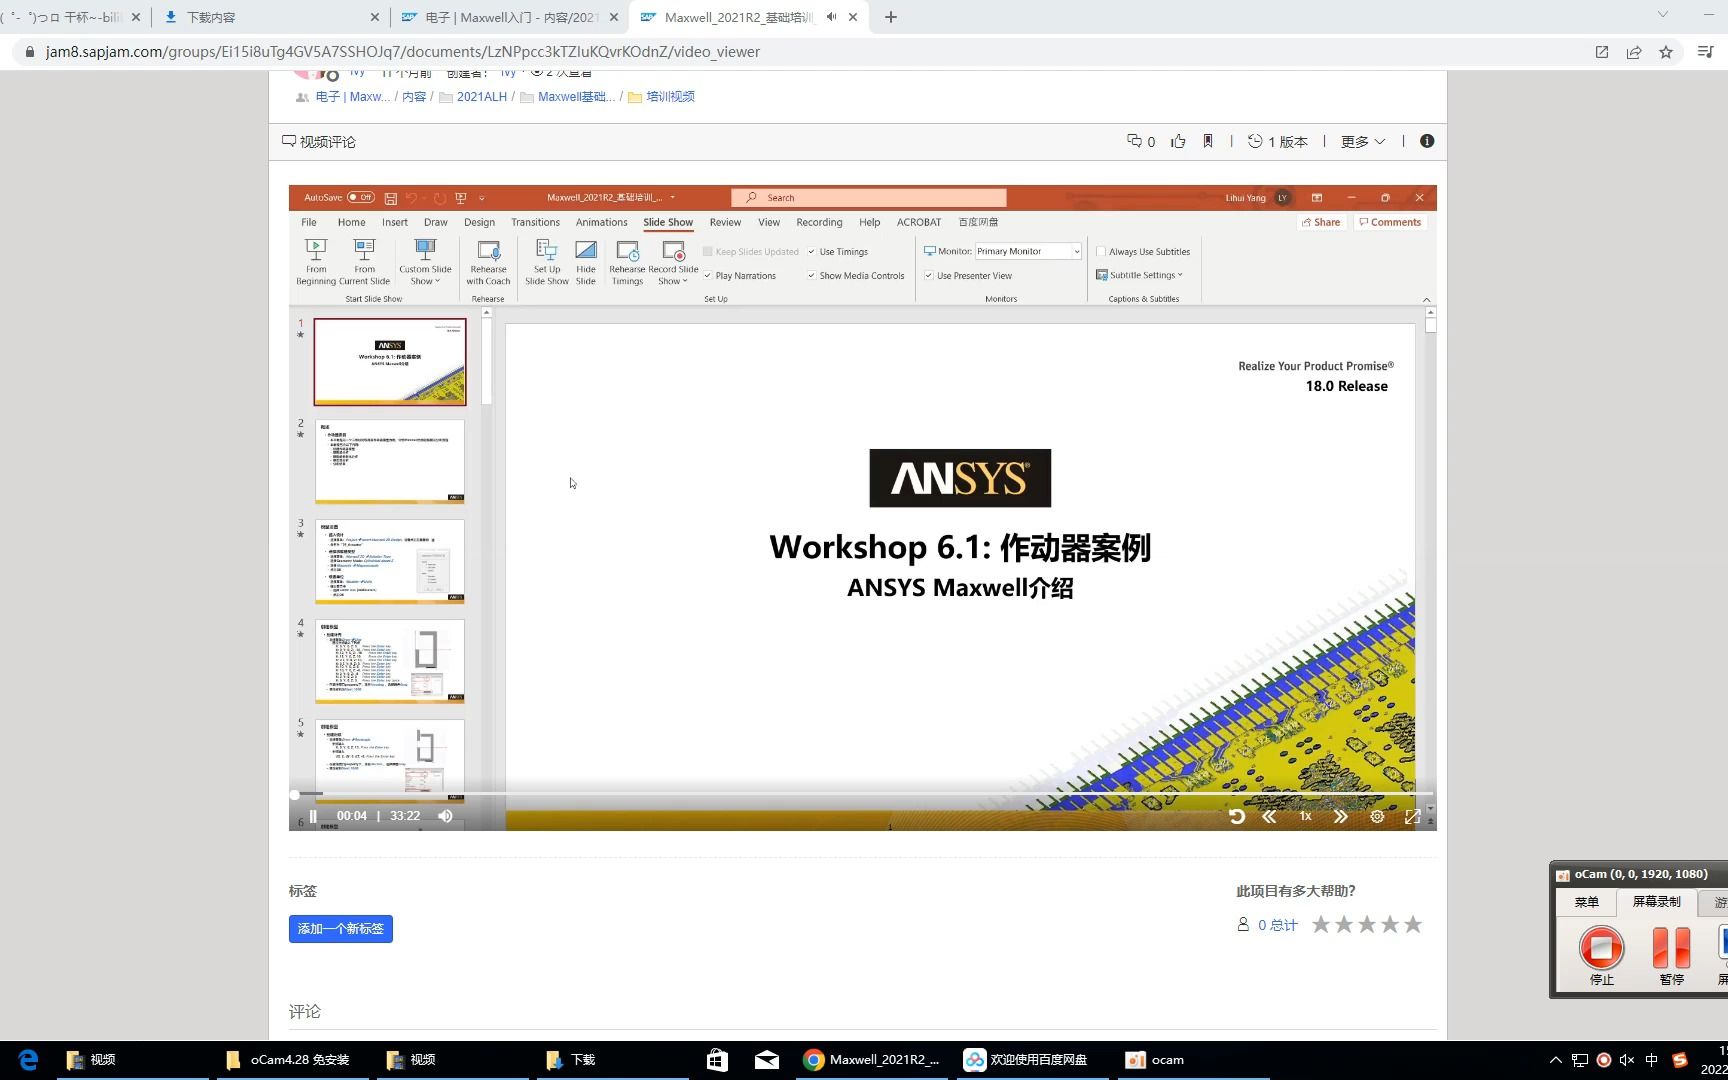
Task: Rate the item one star
Action: click(1321, 924)
